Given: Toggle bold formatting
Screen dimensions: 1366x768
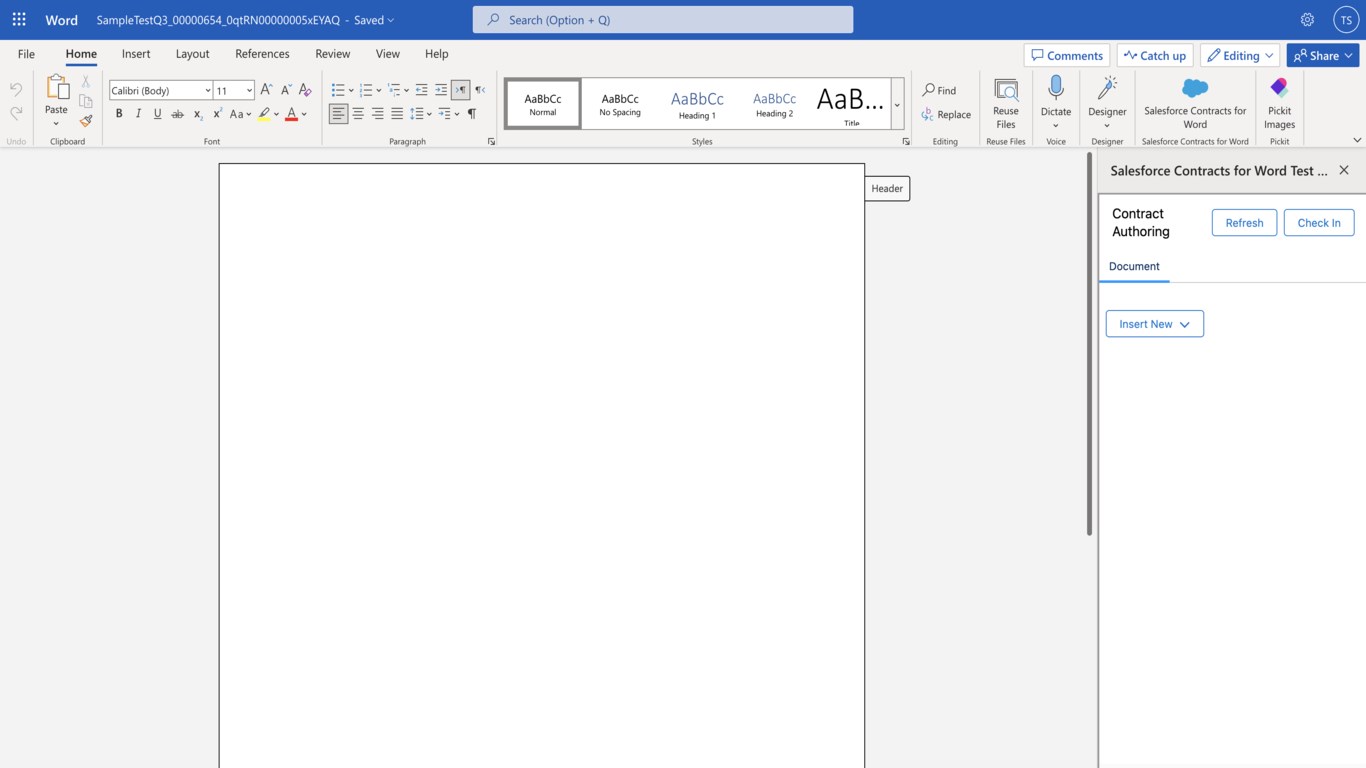Looking at the screenshot, I should coord(119,114).
